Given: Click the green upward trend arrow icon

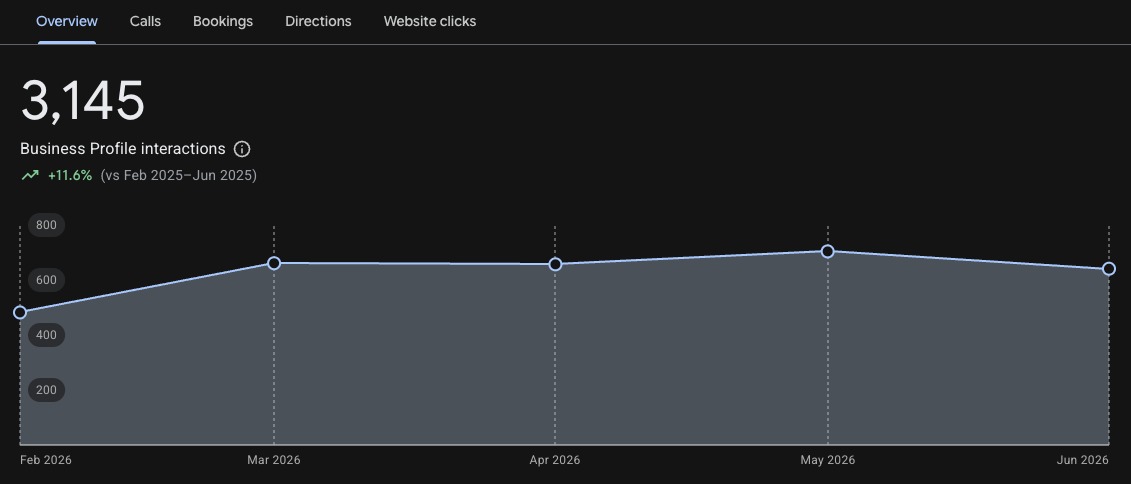Looking at the screenshot, I should coord(30,175).
